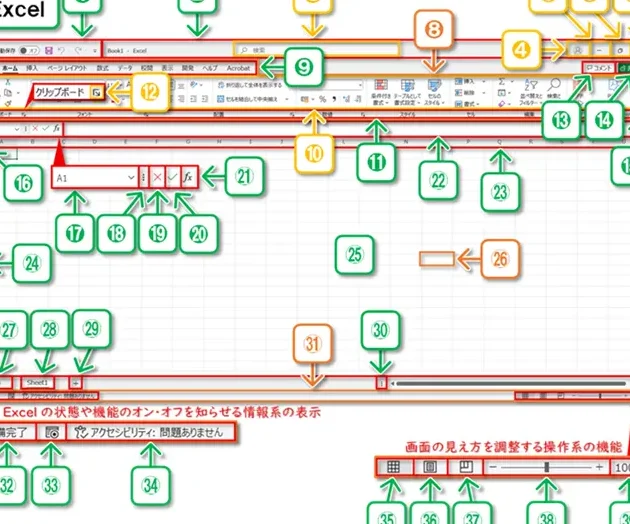This screenshot has height=524, width=630.
Task: Expand the merge and center dropdown arrow
Action: pyautogui.click(x=287, y=99)
